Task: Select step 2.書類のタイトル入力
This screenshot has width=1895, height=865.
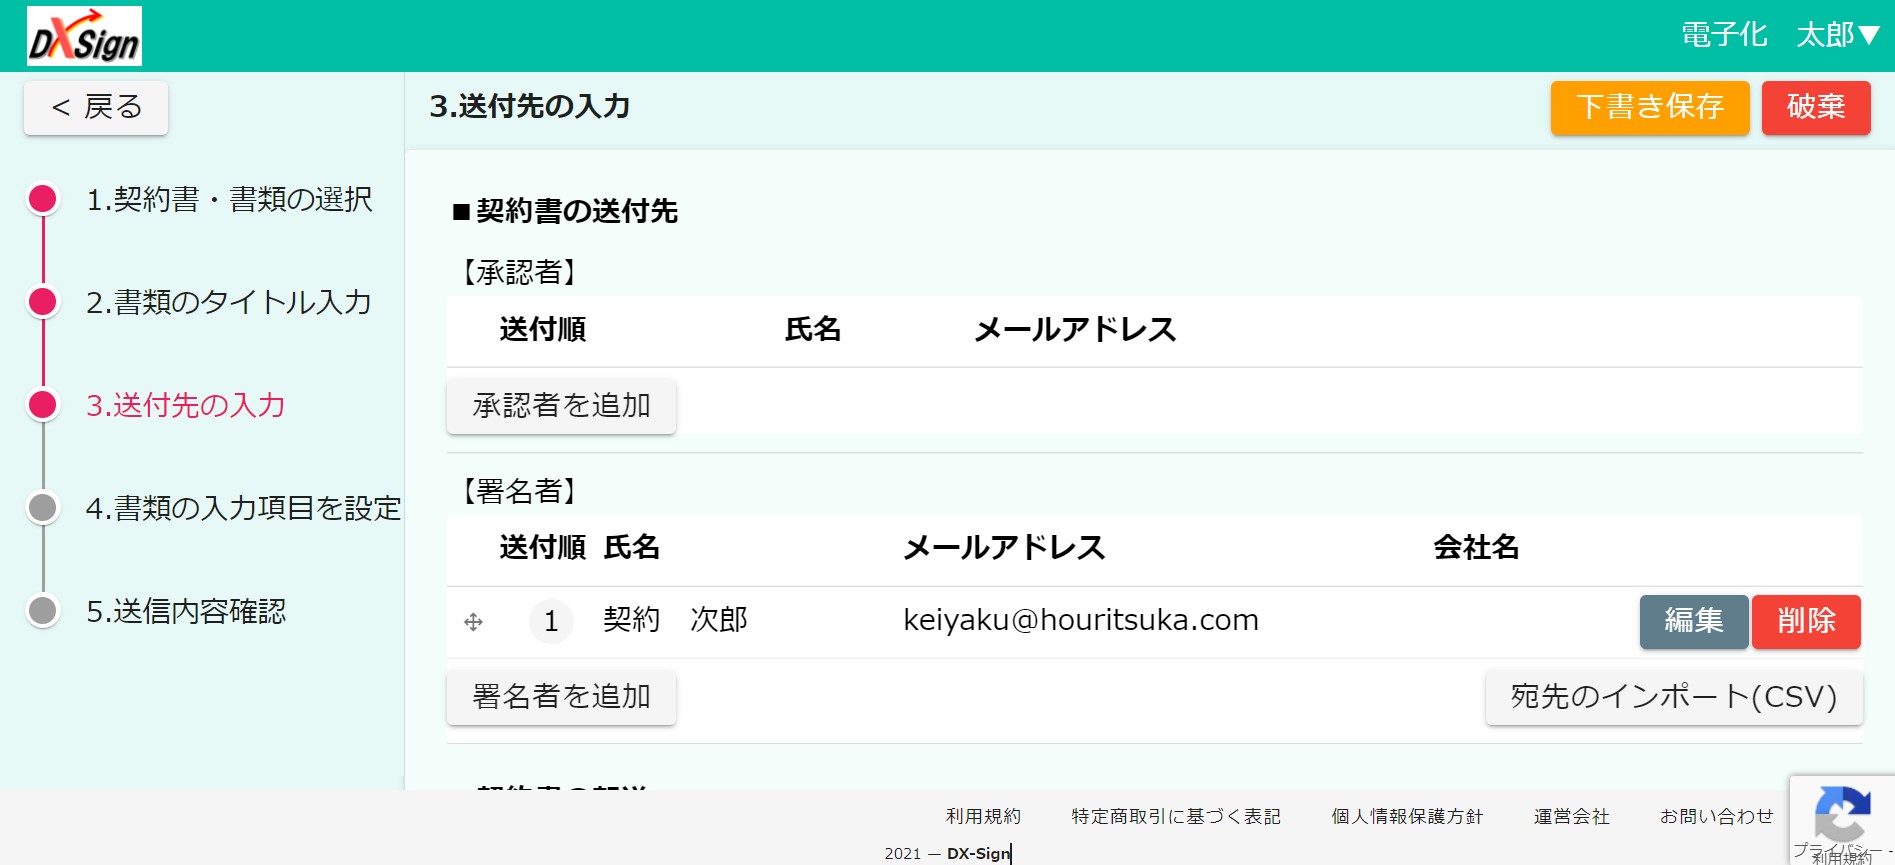Action: (x=229, y=303)
